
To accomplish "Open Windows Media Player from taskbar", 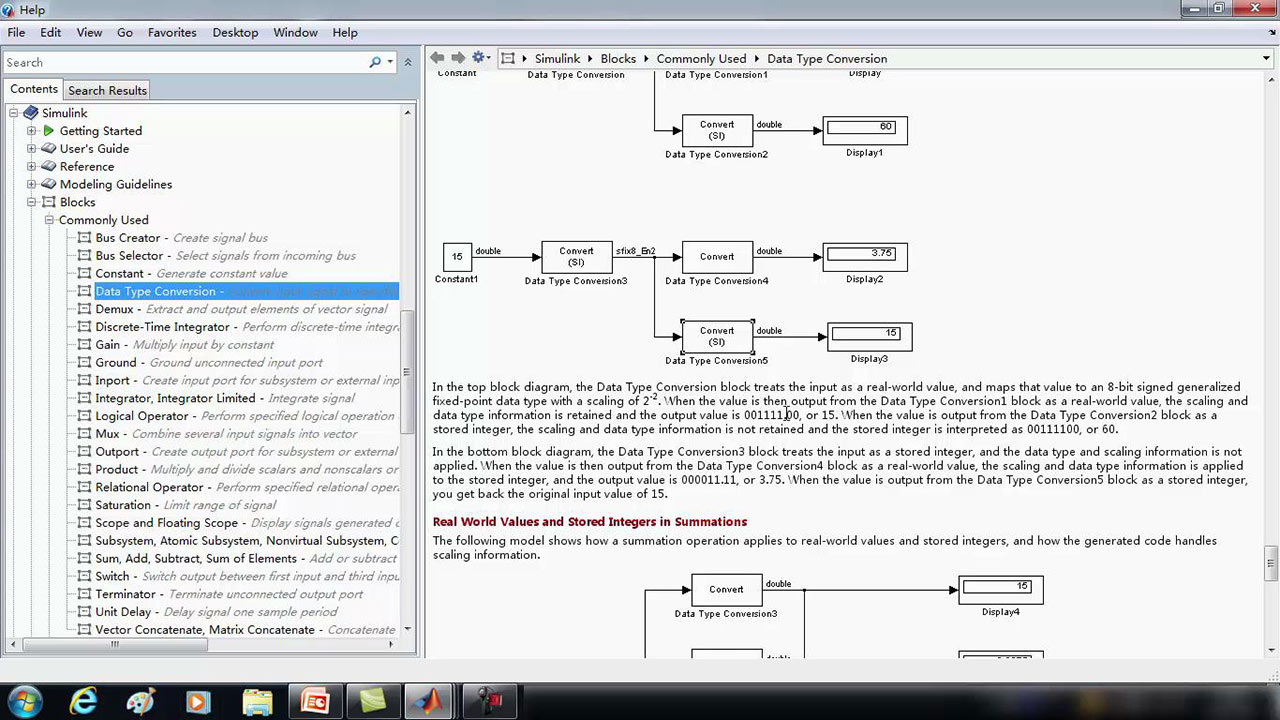I will [x=198, y=701].
